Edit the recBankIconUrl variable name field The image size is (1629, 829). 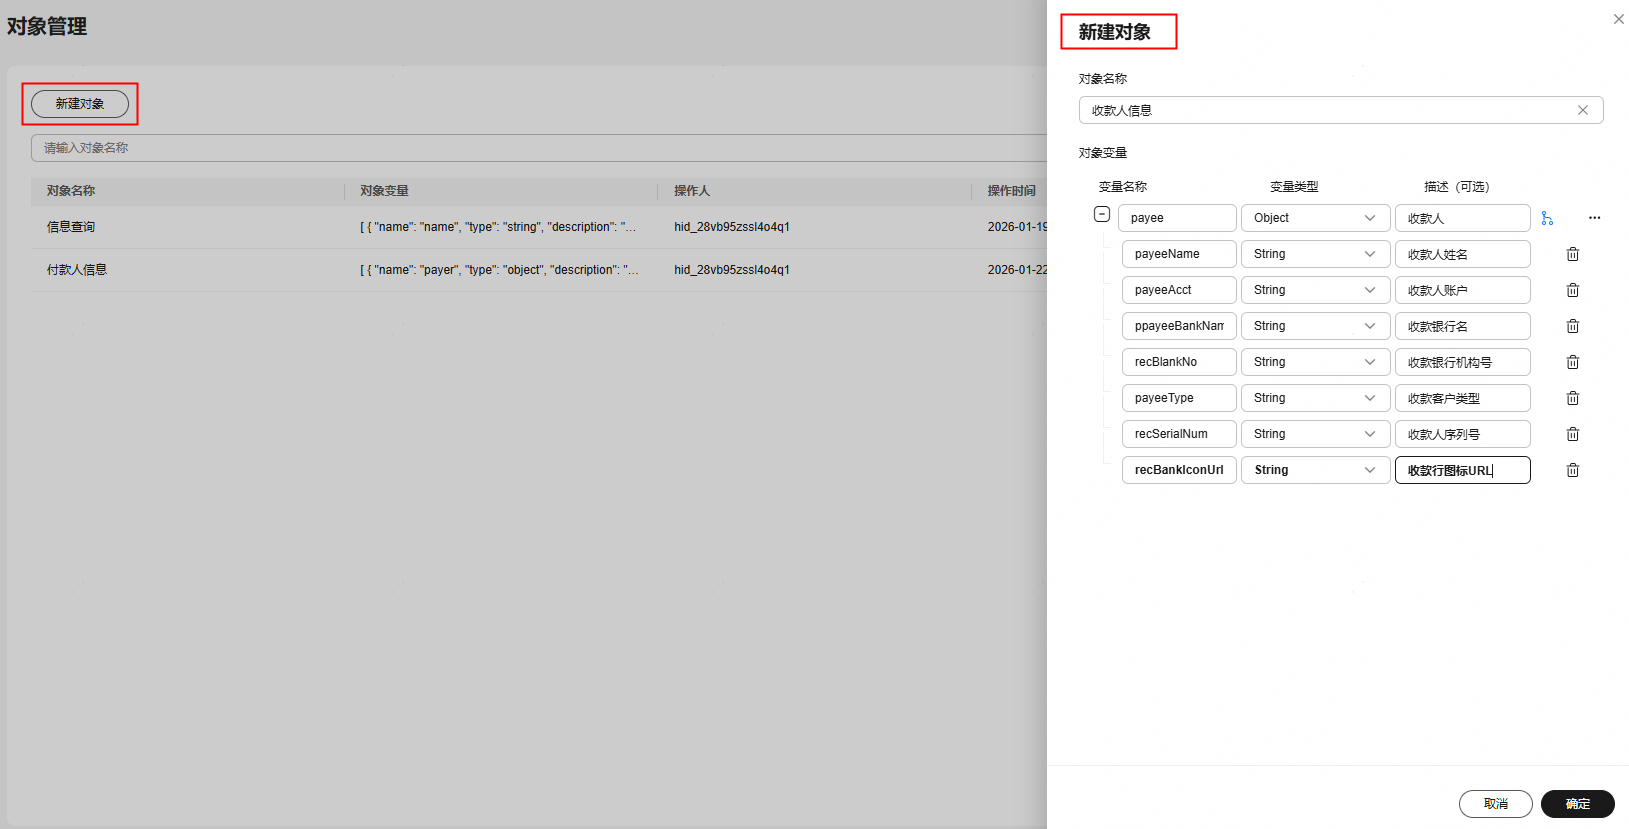pyautogui.click(x=1179, y=470)
